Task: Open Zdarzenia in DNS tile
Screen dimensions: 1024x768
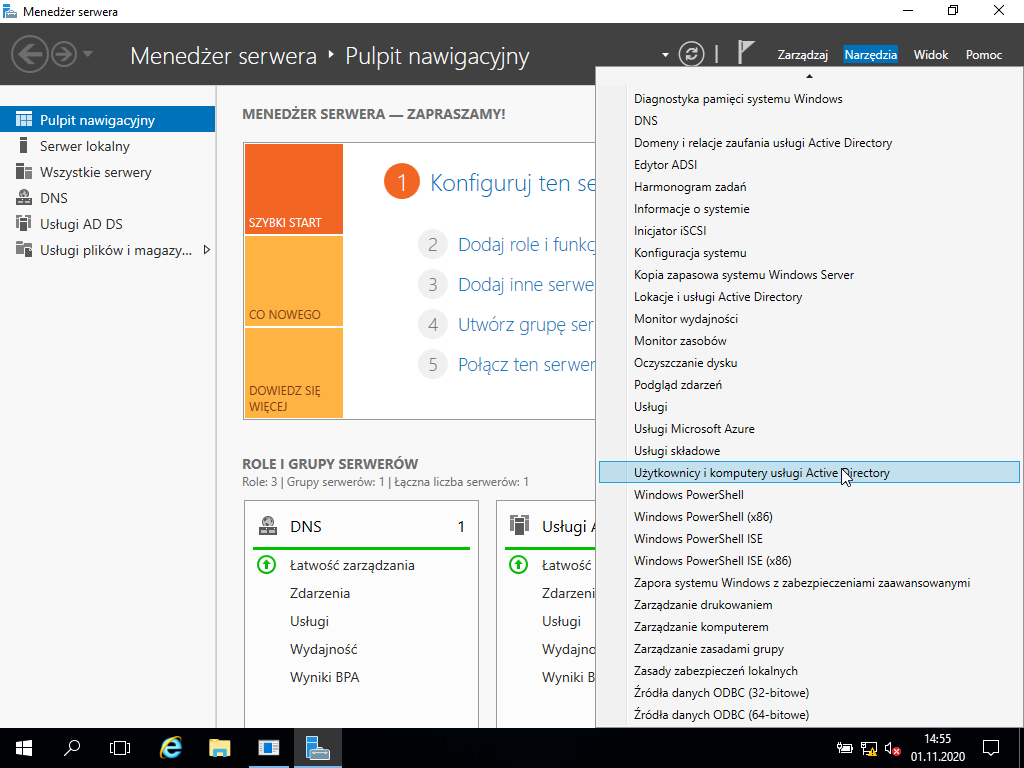Action: (x=320, y=593)
